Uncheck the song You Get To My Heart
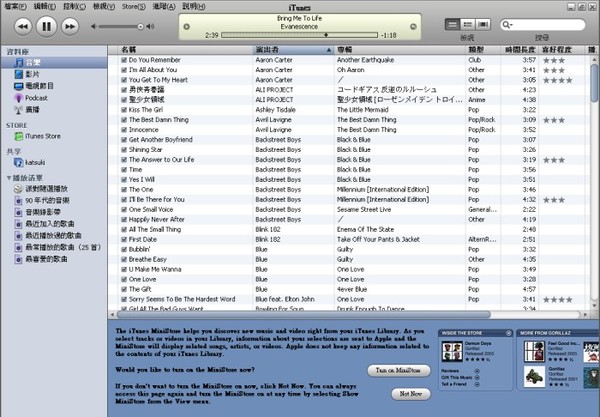This screenshot has width=600, height=417. coord(124,80)
